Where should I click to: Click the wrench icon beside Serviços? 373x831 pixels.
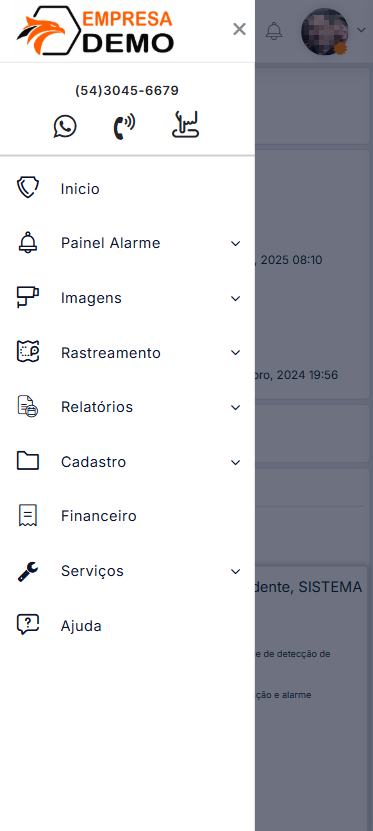pyautogui.click(x=28, y=571)
